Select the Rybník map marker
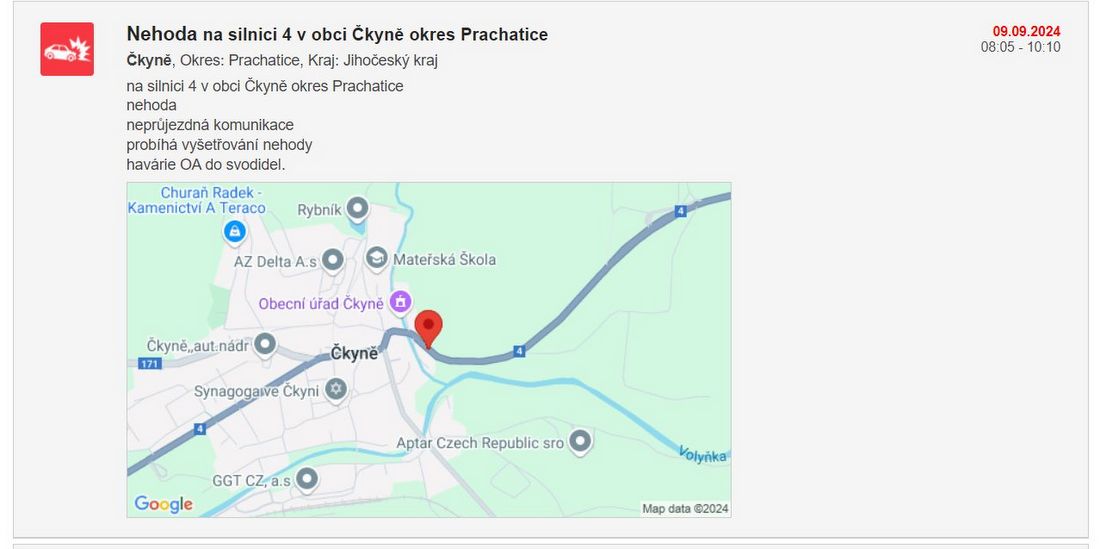The width and height of the screenshot is (1100, 549). coord(358,208)
